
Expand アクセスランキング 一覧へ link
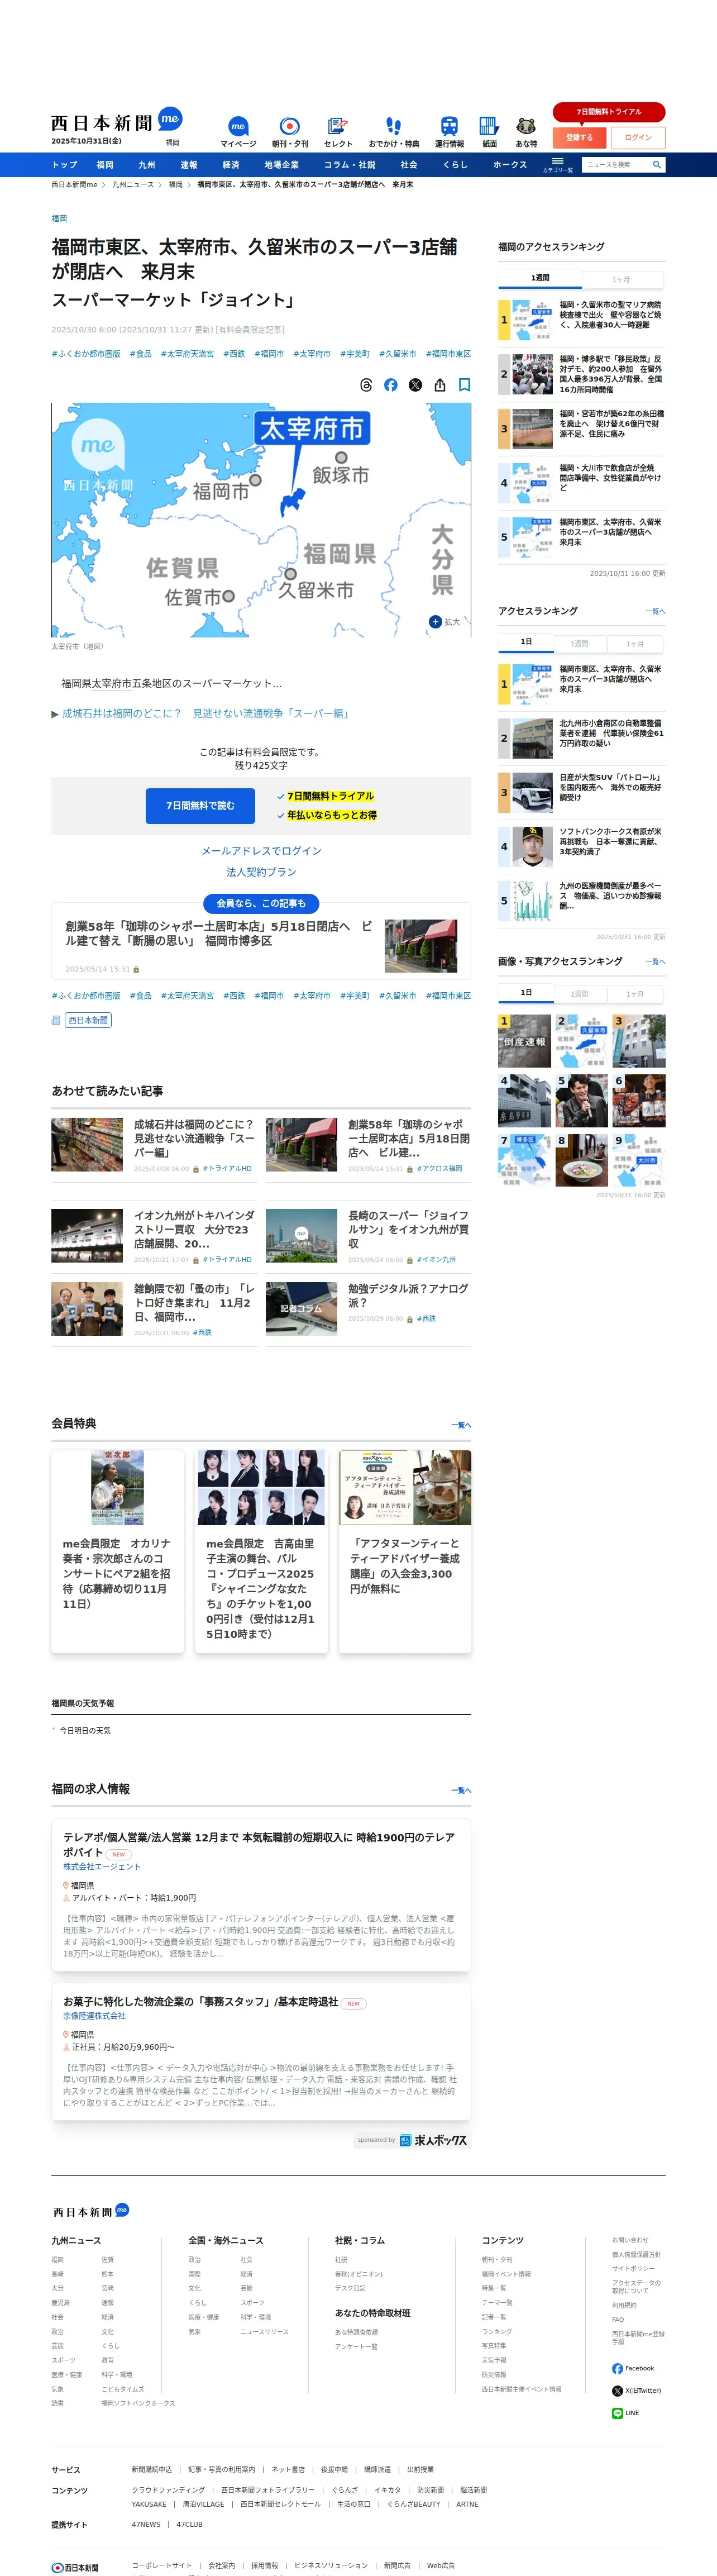(x=655, y=611)
